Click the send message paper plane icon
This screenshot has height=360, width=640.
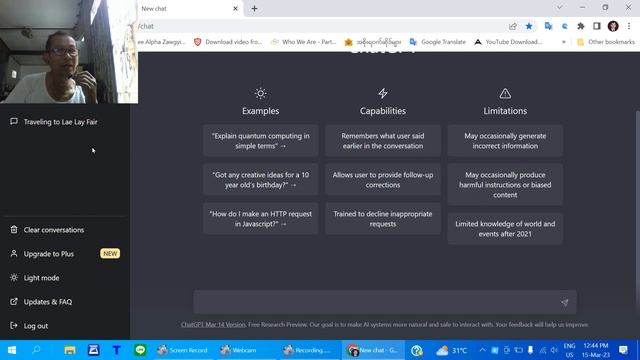click(564, 302)
